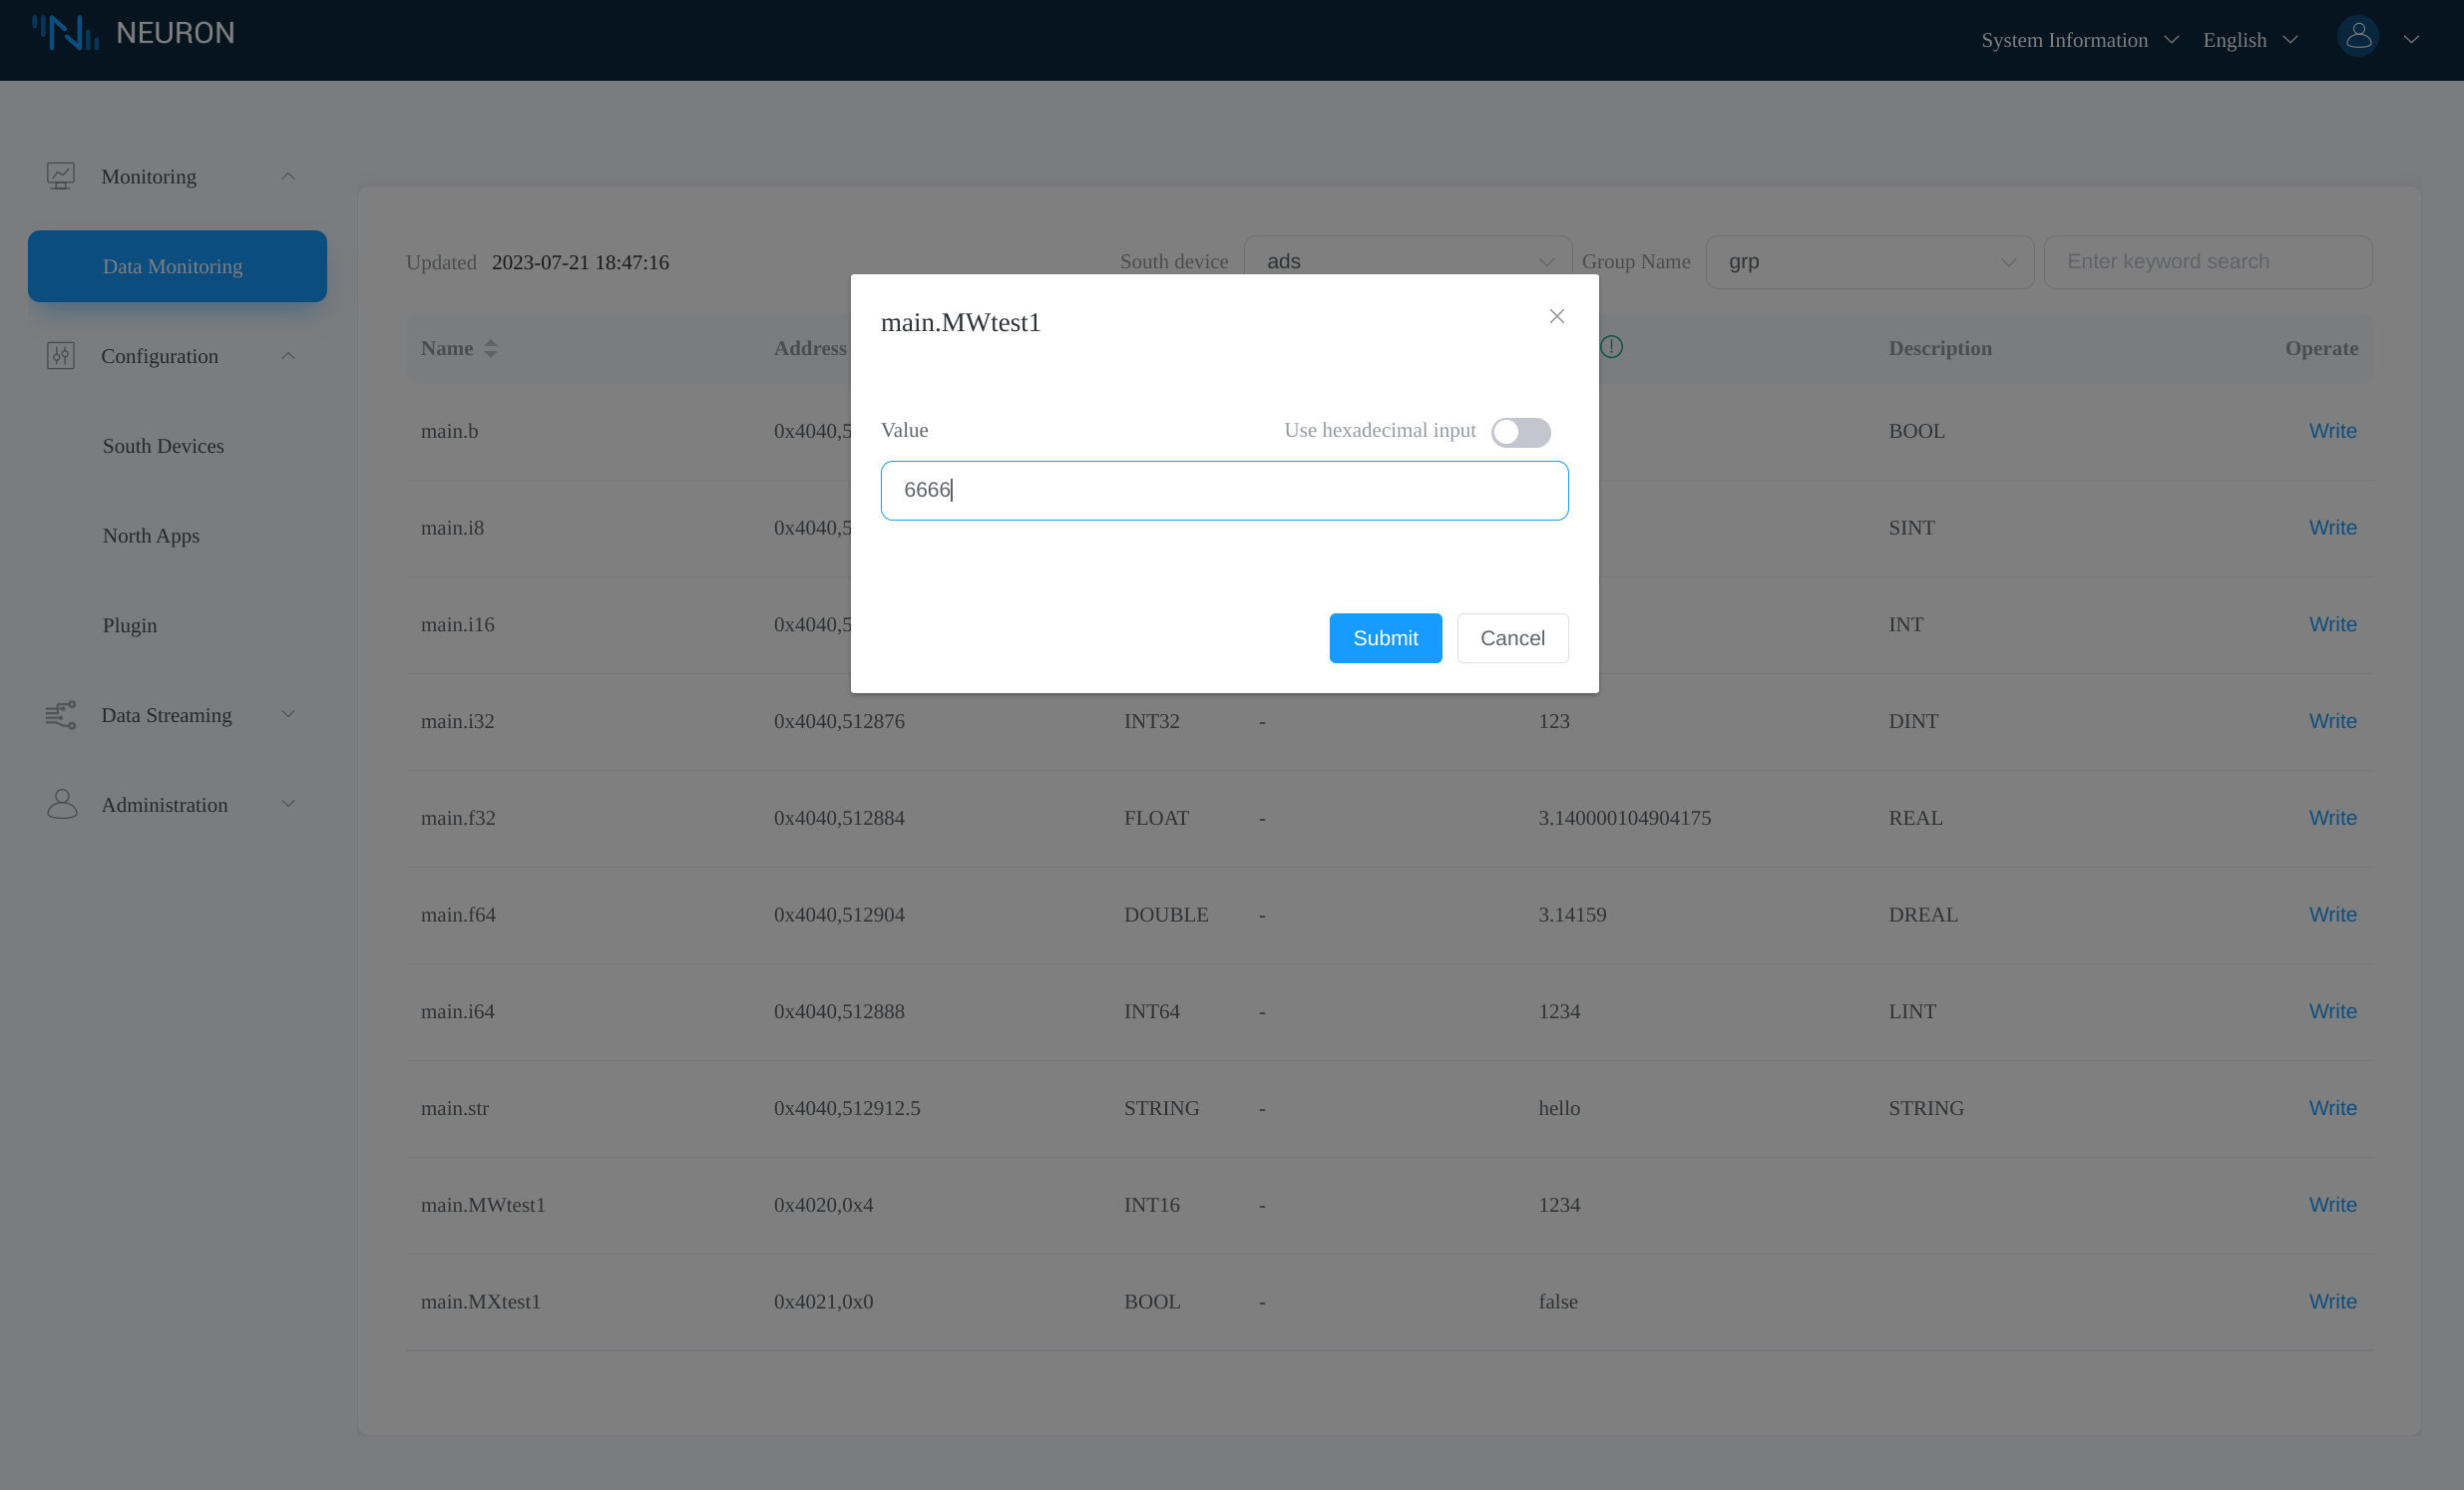Cancel the write dialog

tap(1512, 637)
